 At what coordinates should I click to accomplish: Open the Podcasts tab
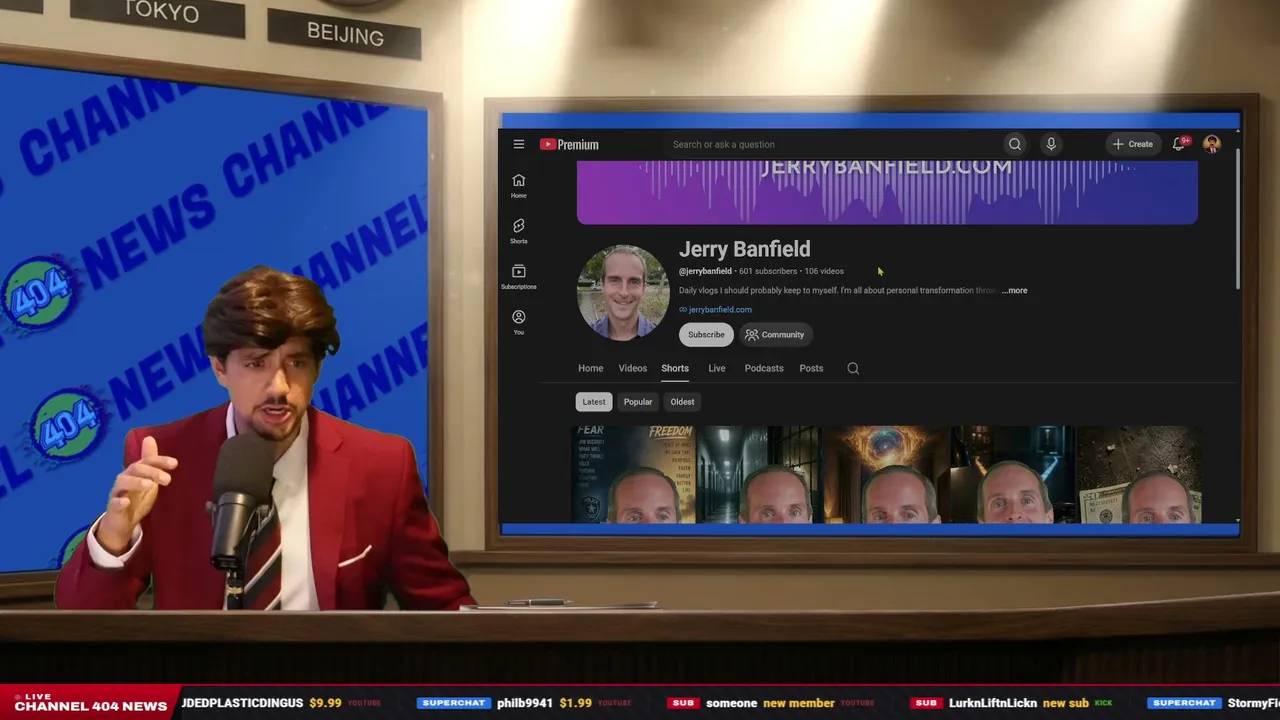pyautogui.click(x=764, y=368)
